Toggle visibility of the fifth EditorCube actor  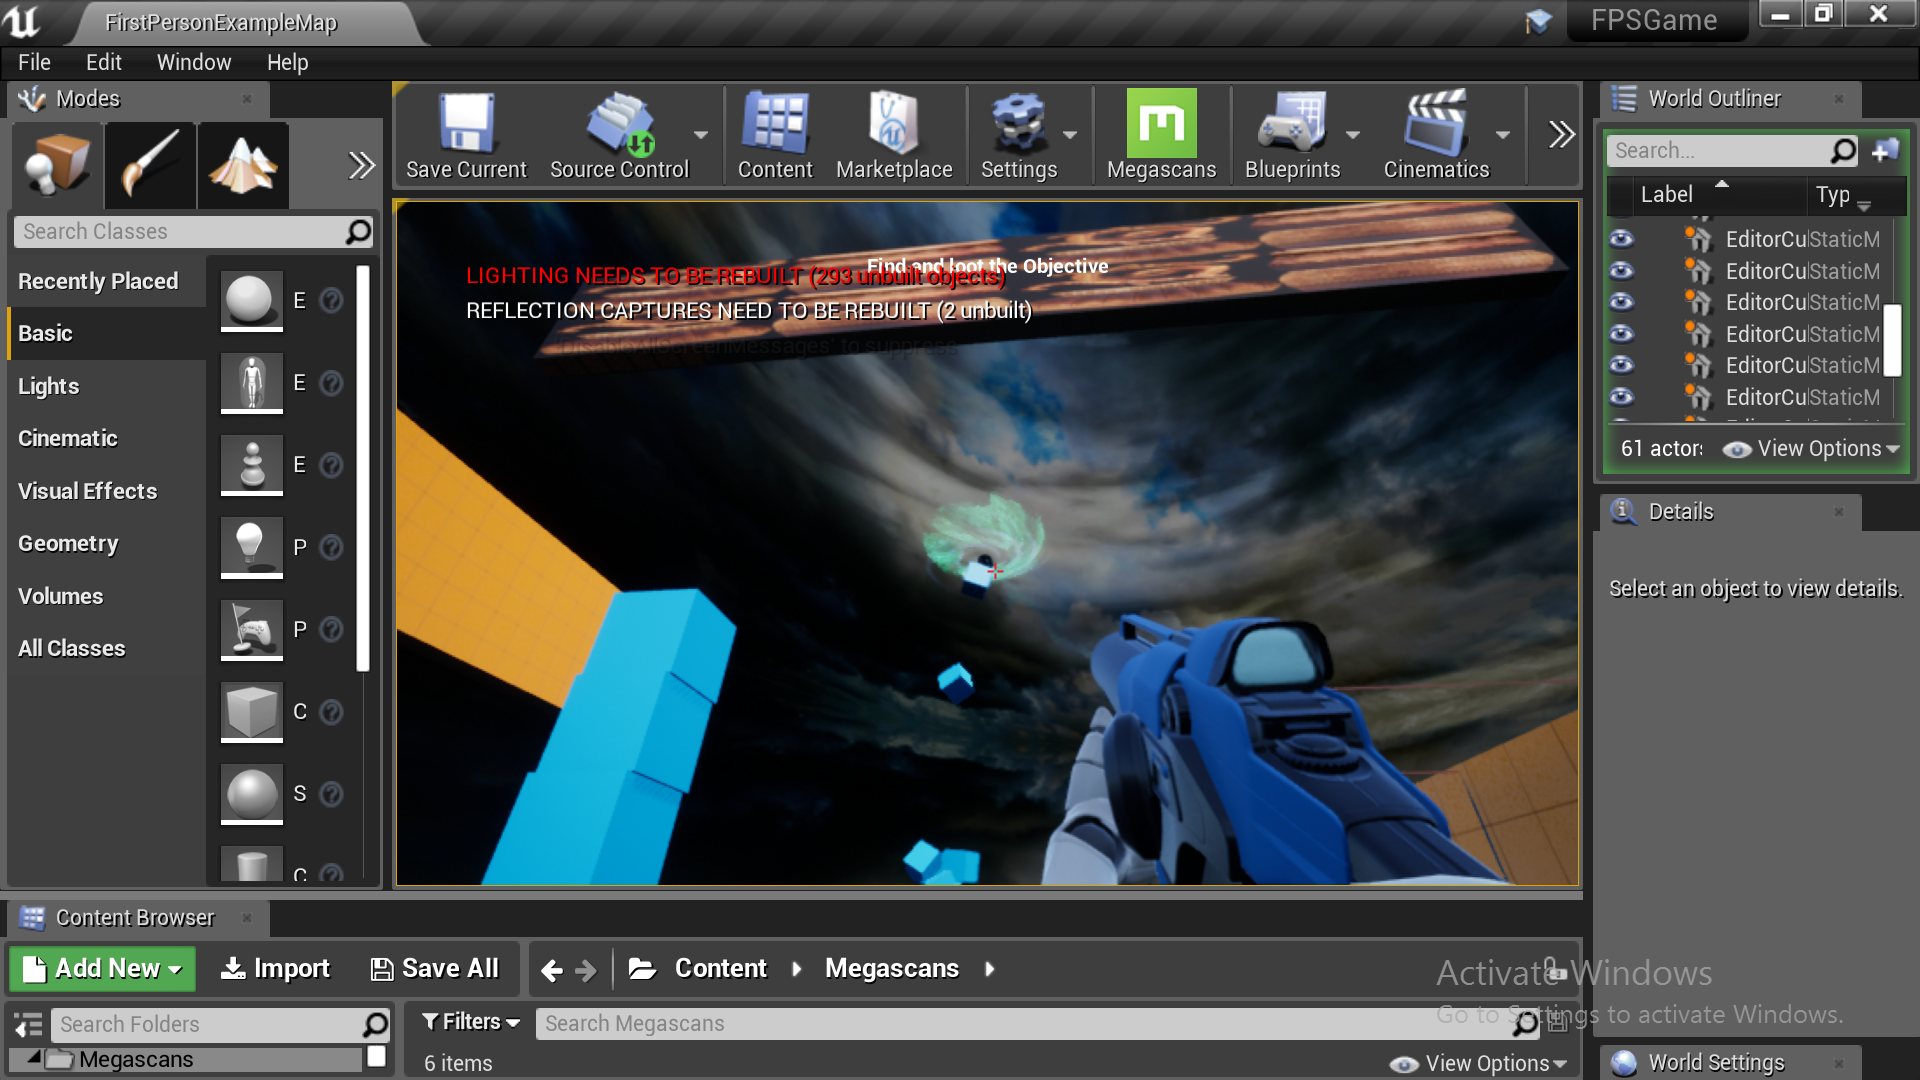click(x=1621, y=365)
